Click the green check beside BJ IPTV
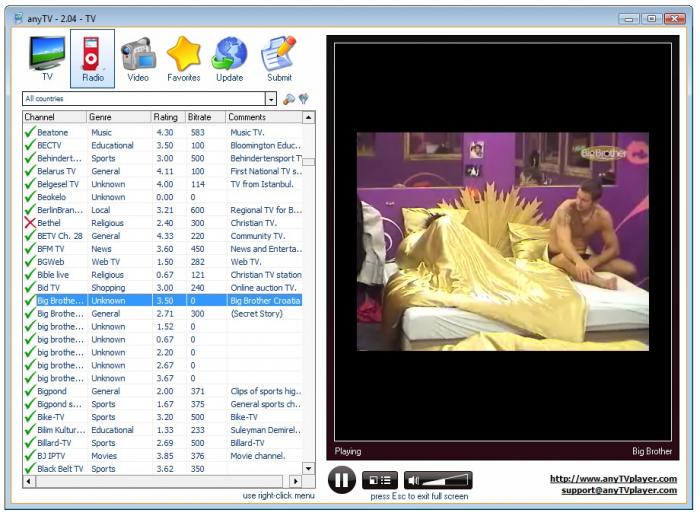The image size is (700, 516). [30, 456]
